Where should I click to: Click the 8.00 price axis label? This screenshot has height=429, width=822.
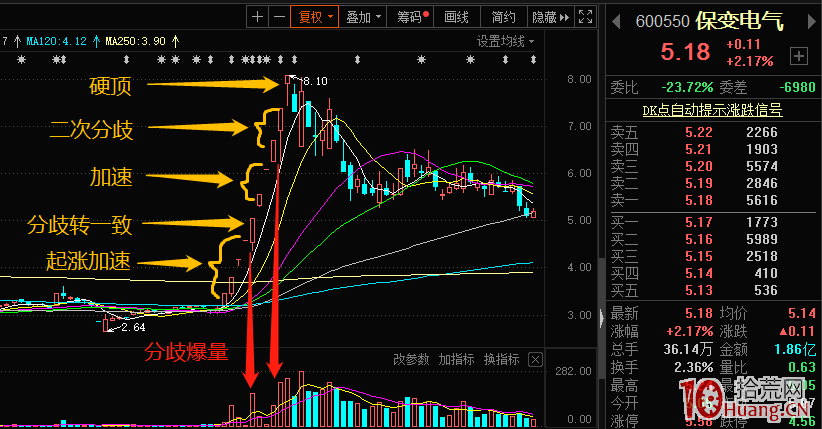579,79
